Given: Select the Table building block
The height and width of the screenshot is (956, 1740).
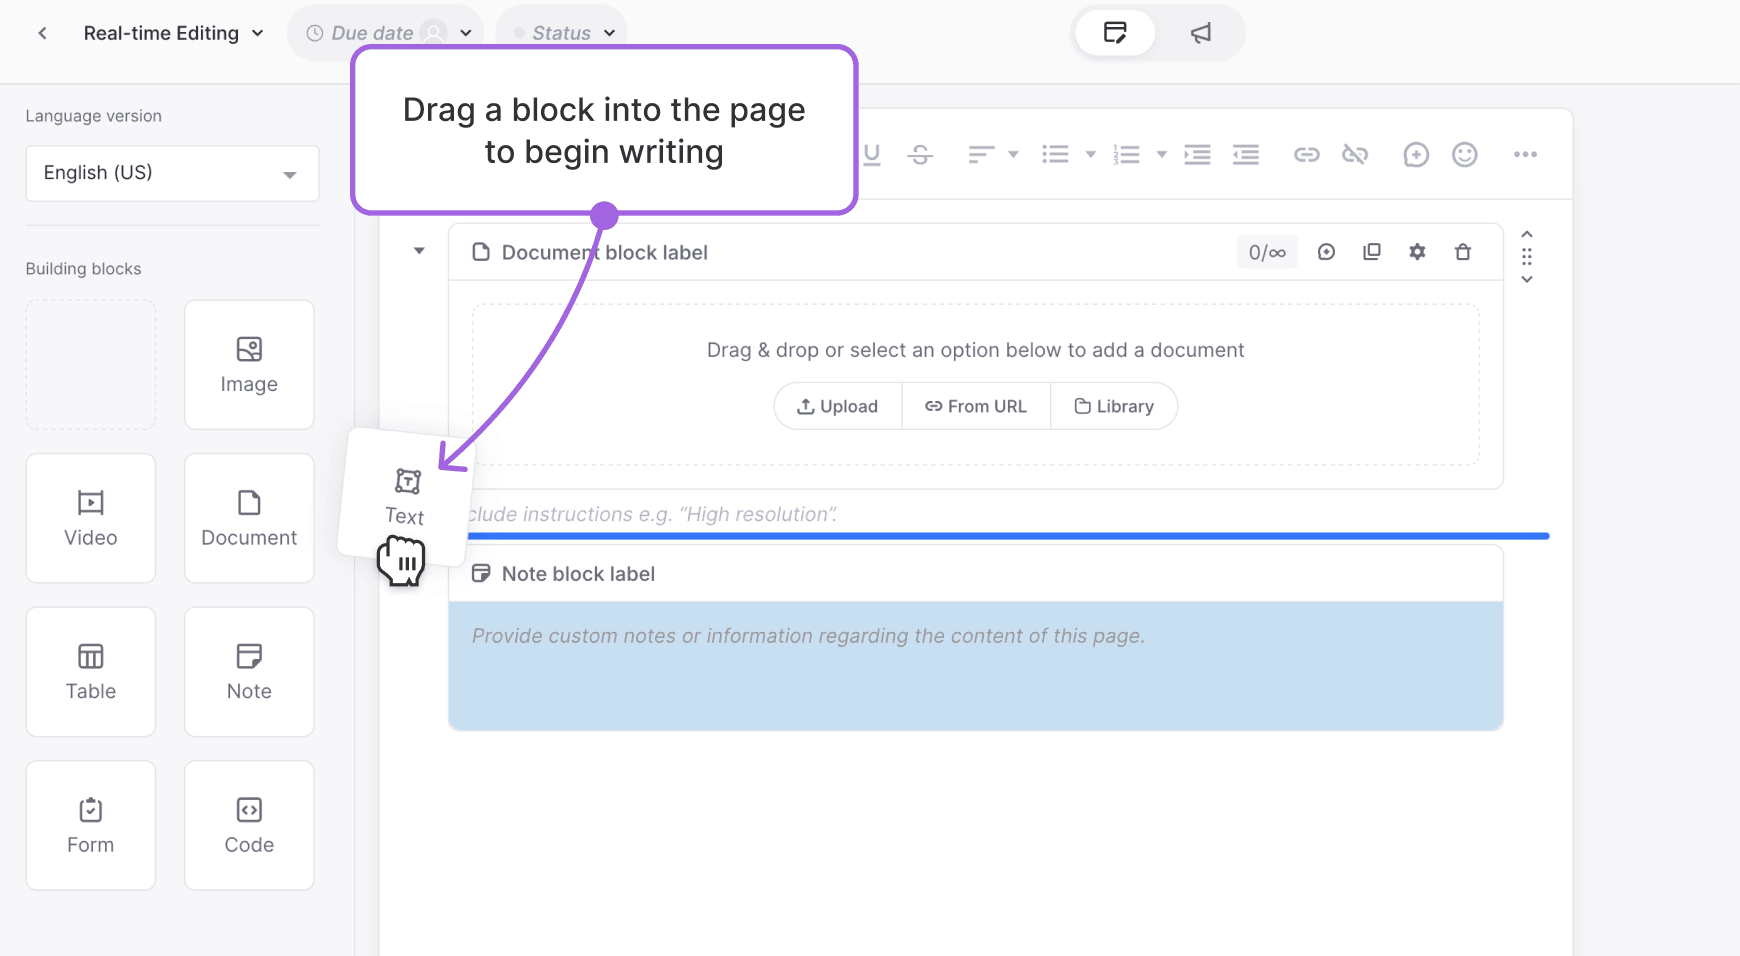Looking at the screenshot, I should click(x=91, y=672).
